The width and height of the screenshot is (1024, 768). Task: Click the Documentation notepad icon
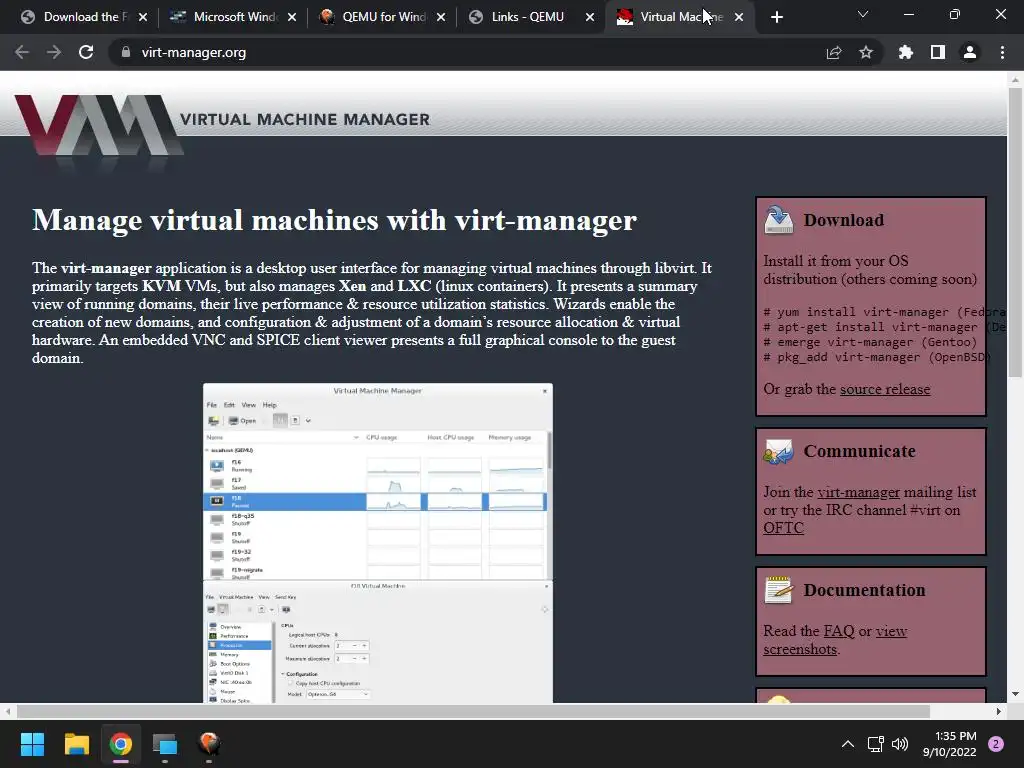point(778,590)
